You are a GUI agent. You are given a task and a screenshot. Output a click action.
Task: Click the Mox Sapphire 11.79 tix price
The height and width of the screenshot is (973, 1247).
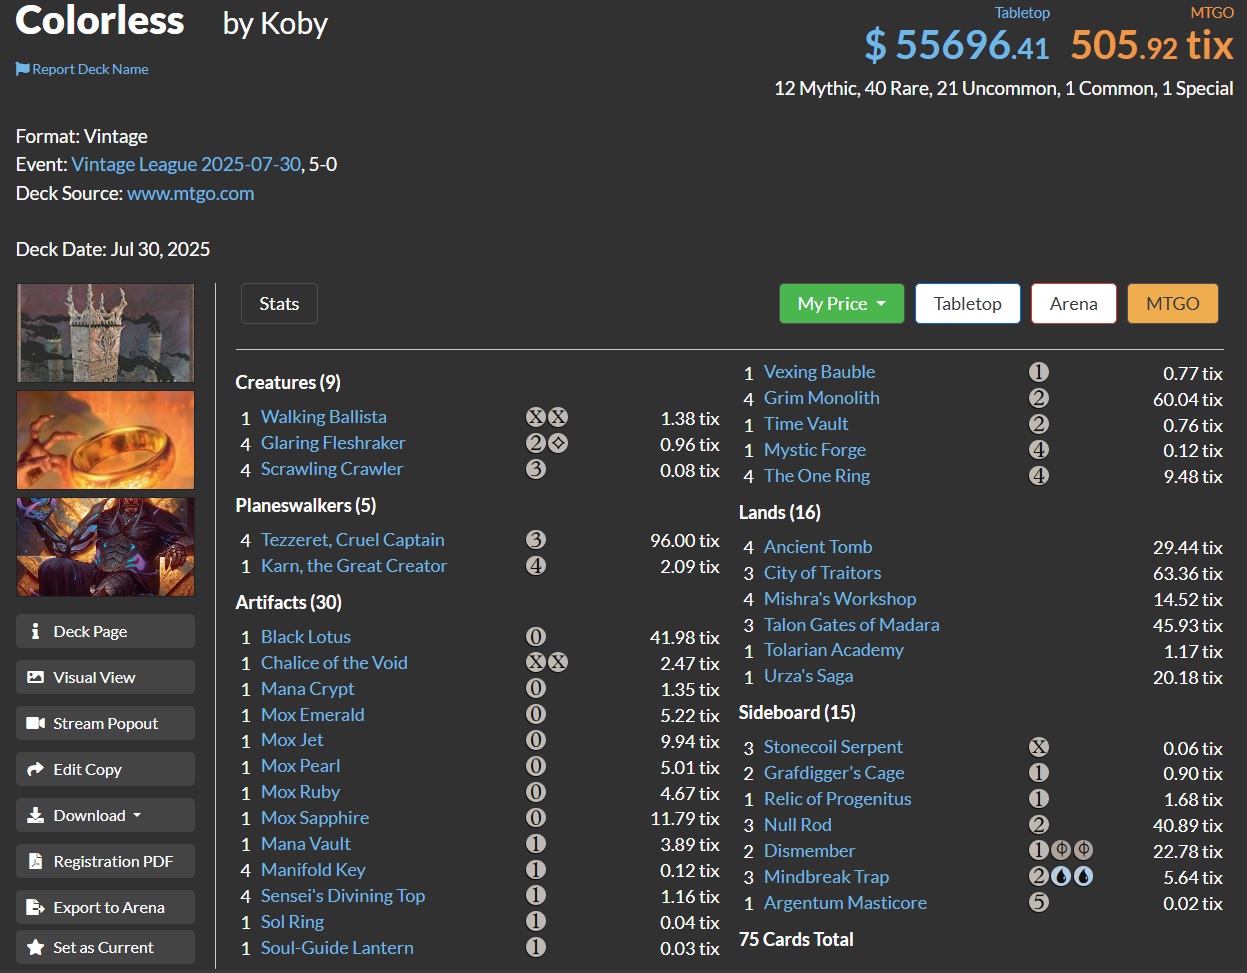[x=685, y=819]
